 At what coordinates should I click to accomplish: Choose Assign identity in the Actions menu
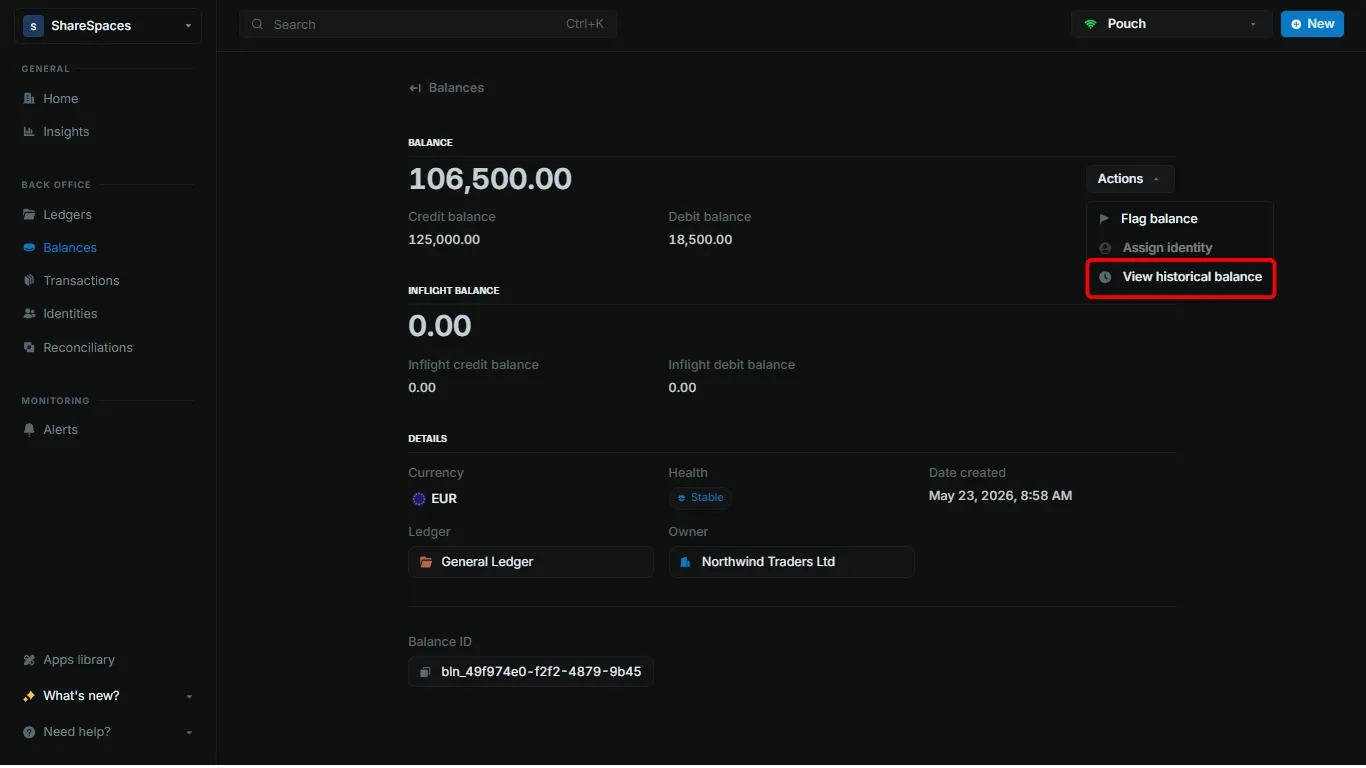(1180, 248)
